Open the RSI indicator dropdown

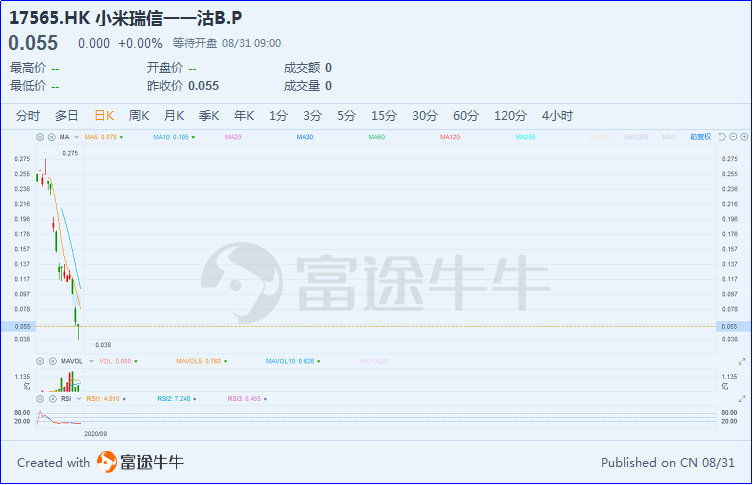tap(79, 399)
